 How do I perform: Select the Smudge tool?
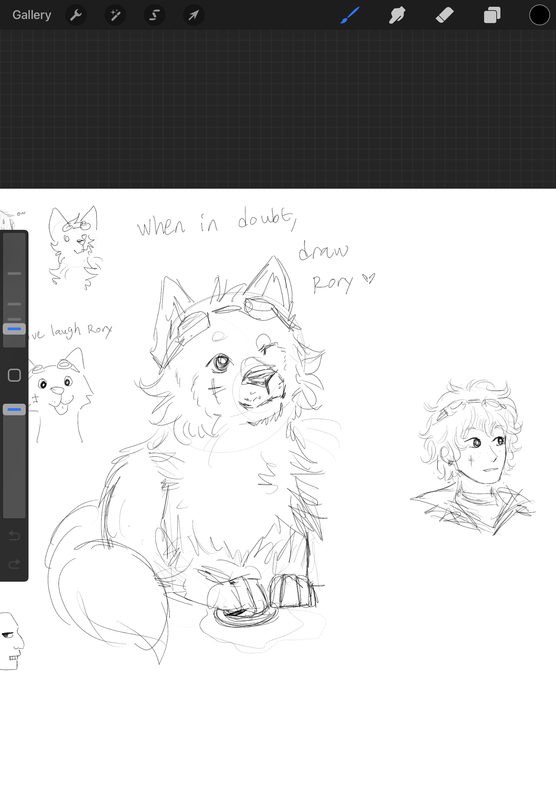click(x=397, y=15)
